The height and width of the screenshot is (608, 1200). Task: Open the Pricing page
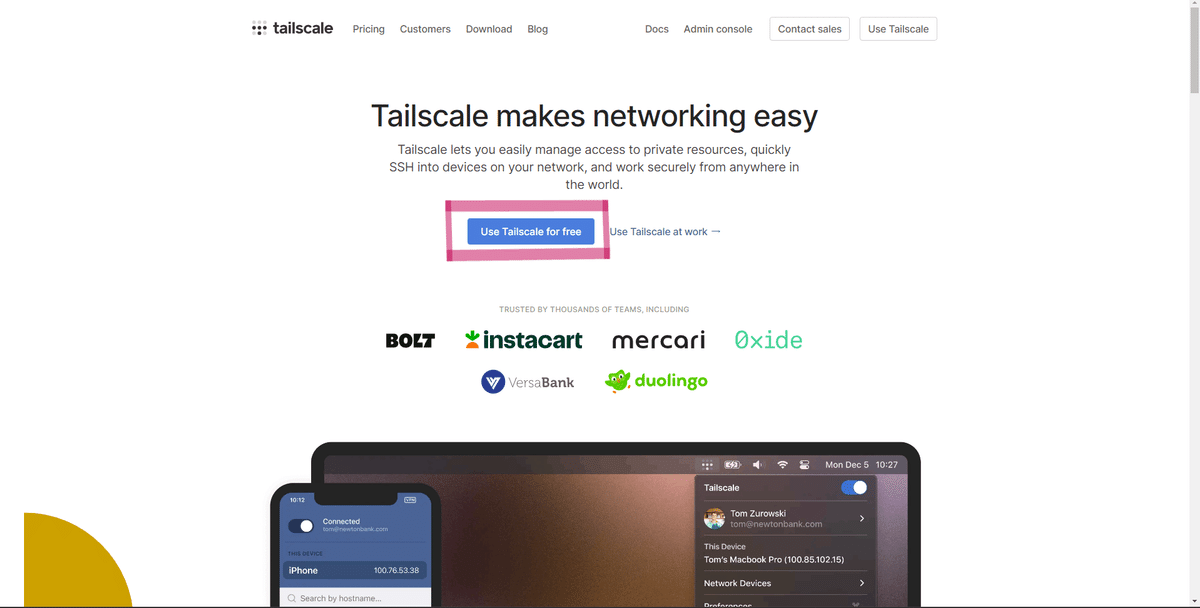tap(368, 29)
